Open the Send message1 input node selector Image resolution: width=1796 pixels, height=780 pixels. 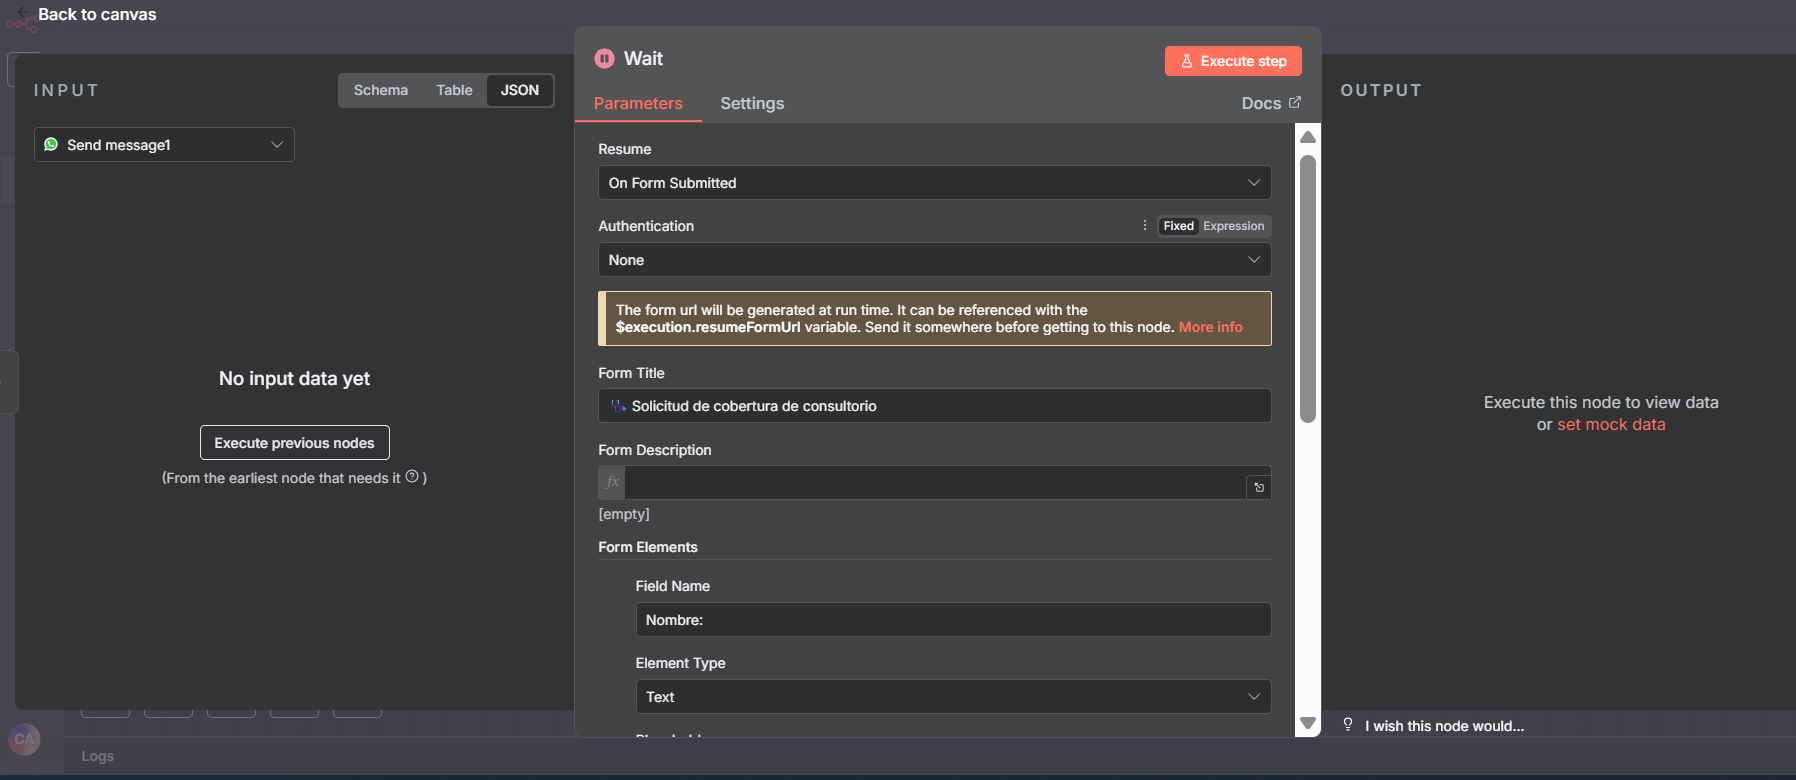pyautogui.click(x=164, y=145)
